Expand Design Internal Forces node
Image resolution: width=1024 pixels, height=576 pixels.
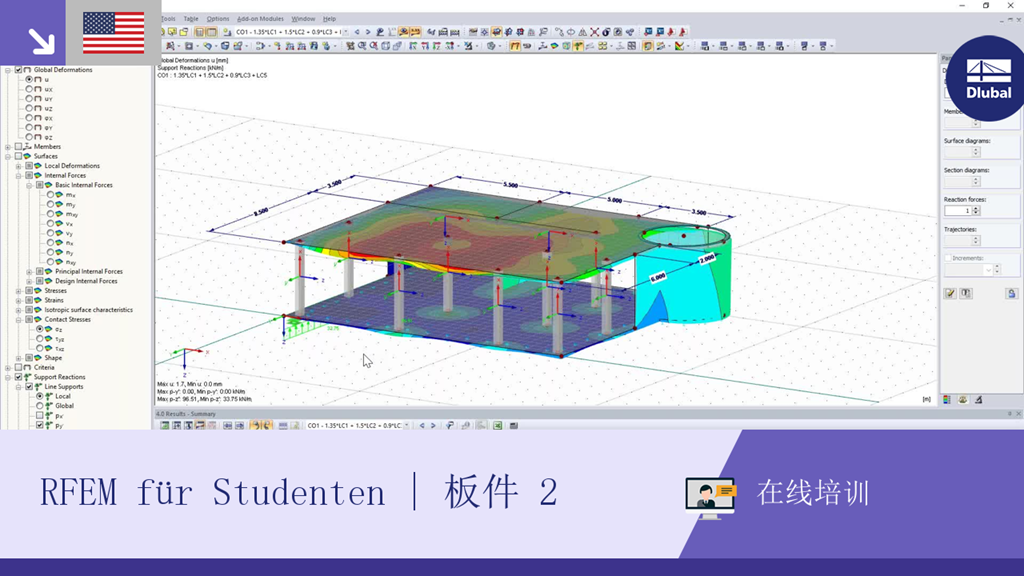29,281
